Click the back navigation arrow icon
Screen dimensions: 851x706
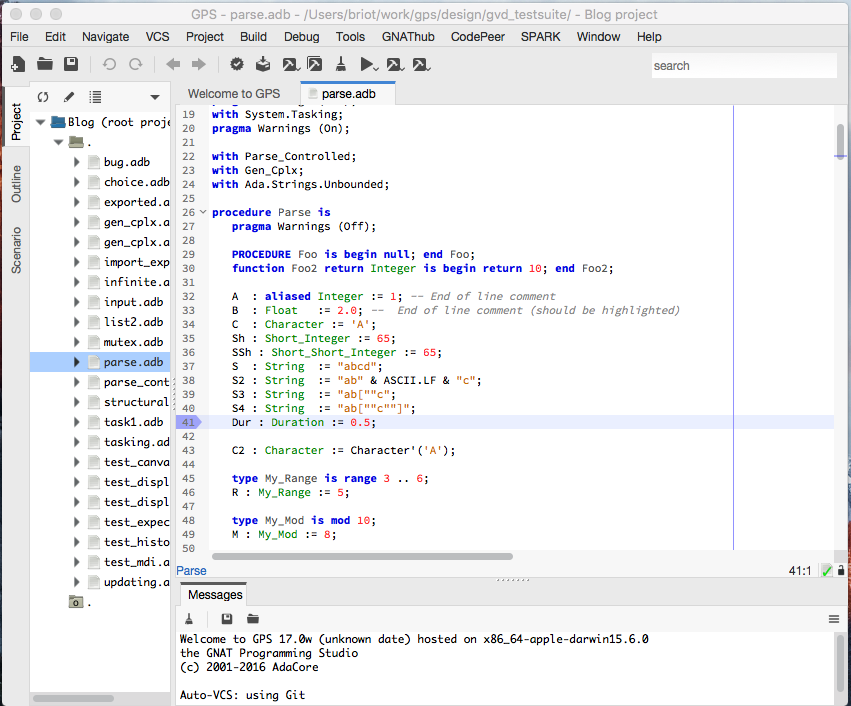click(x=171, y=63)
